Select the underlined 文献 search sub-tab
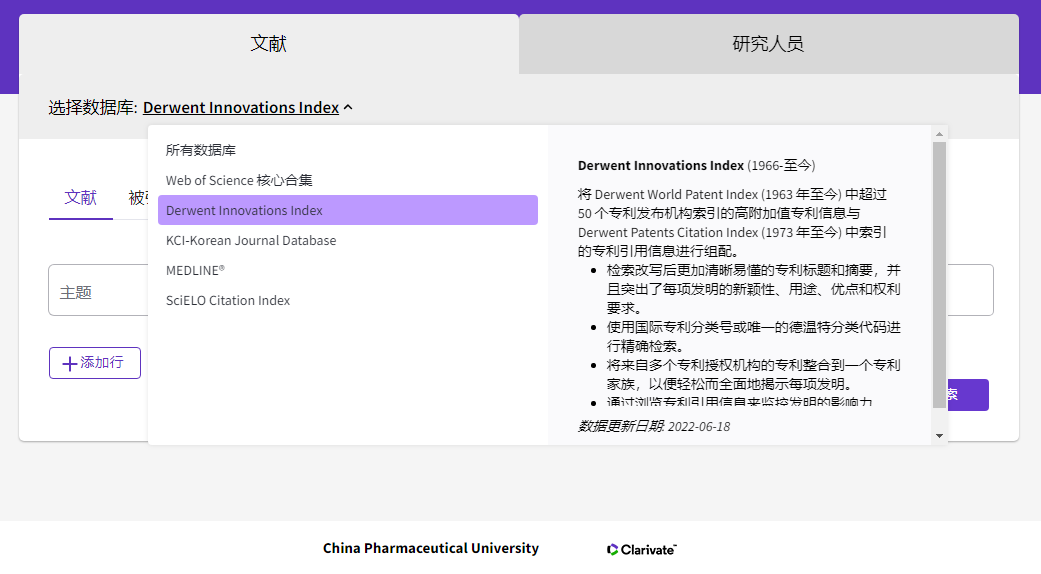1041x574 pixels. (81, 197)
